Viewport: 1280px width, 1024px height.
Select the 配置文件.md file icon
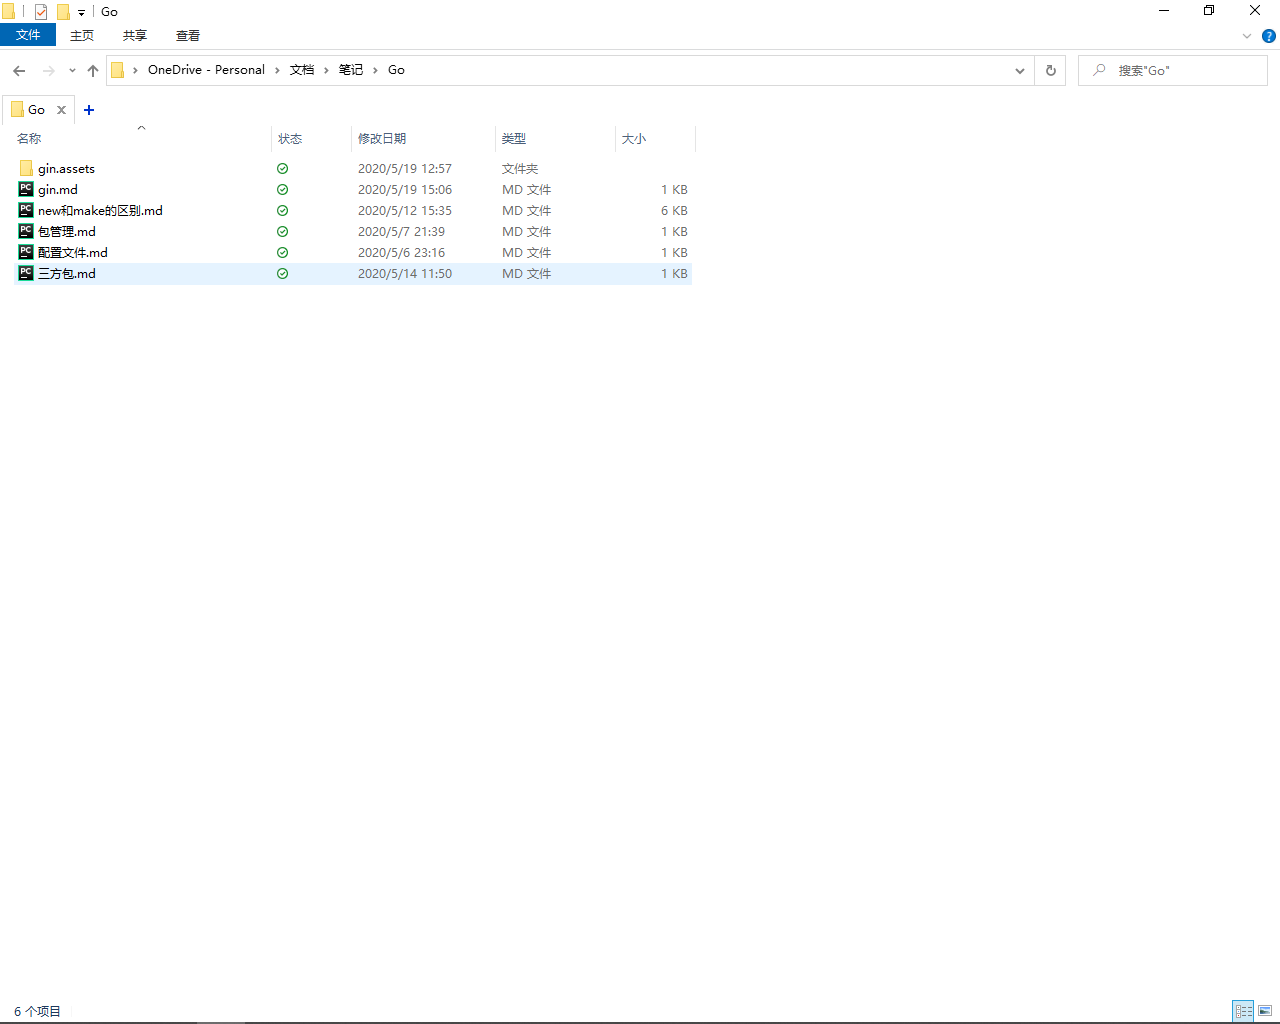coord(26,252)
